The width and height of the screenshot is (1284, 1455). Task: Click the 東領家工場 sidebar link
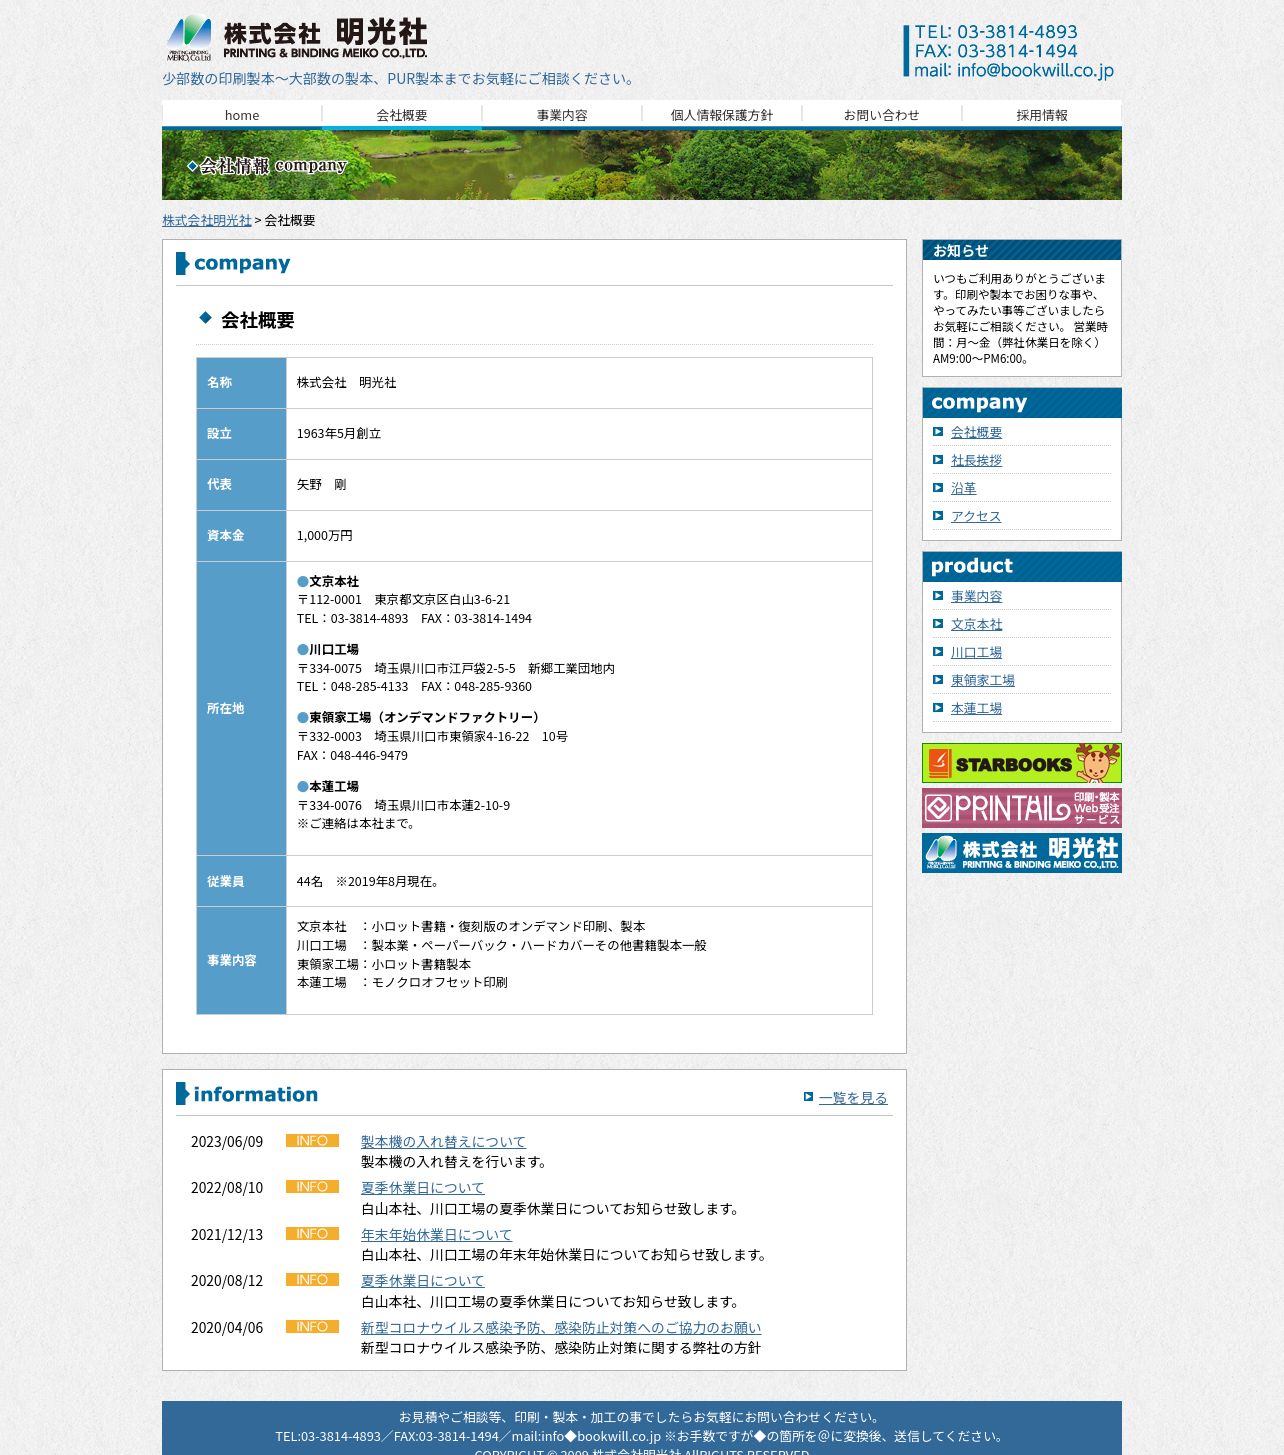pos(982,680)
